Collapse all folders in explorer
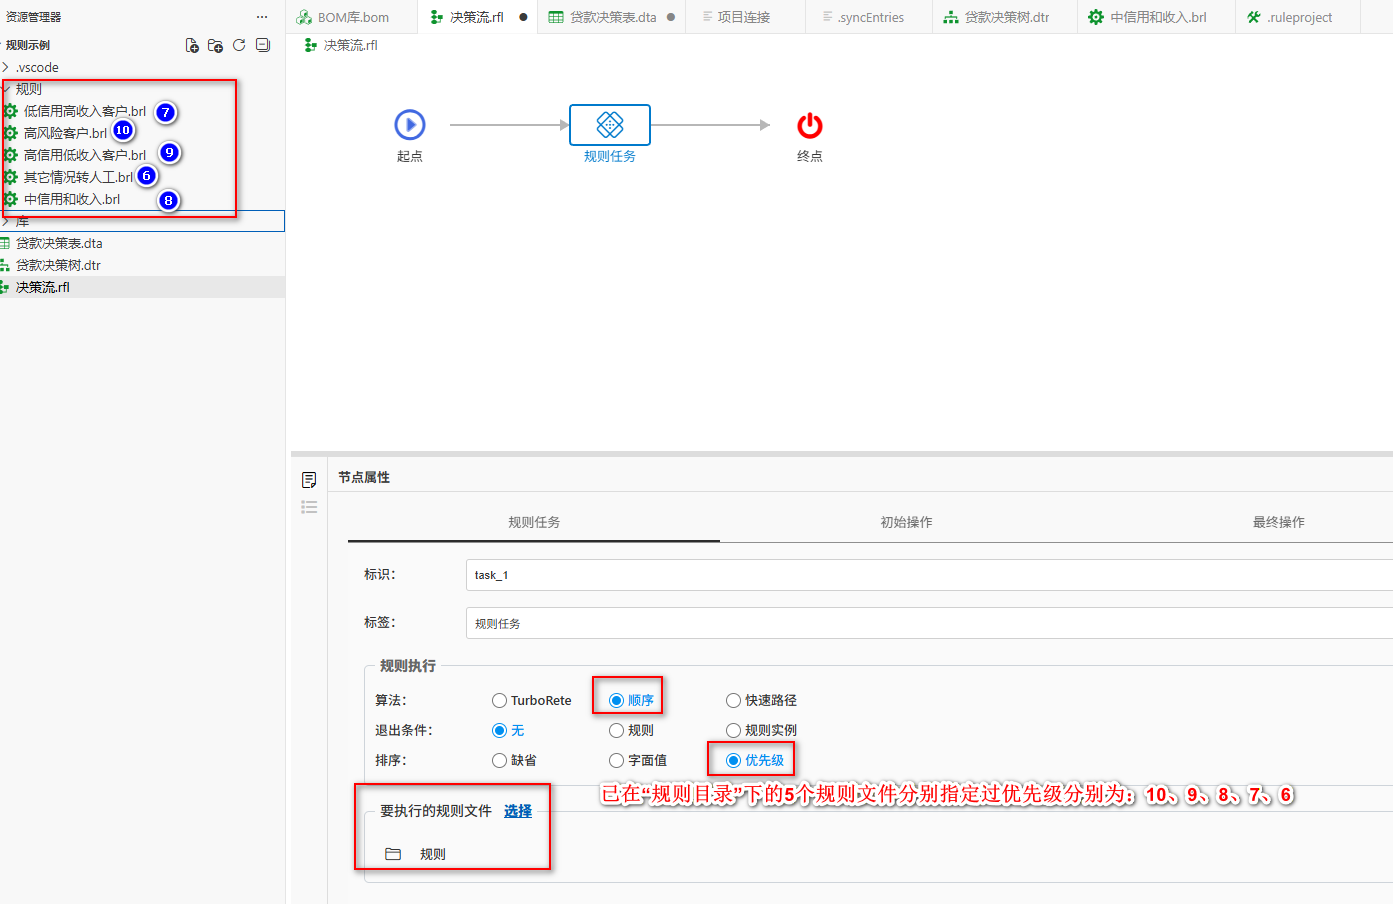The height and width of the screenshot is (904, 1393). [263, 45]
